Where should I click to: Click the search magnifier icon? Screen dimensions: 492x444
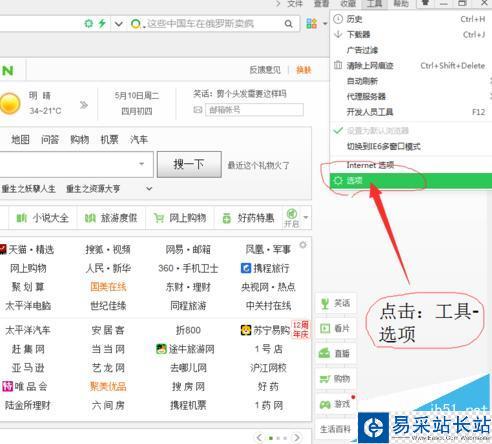[x=289, y=24]
